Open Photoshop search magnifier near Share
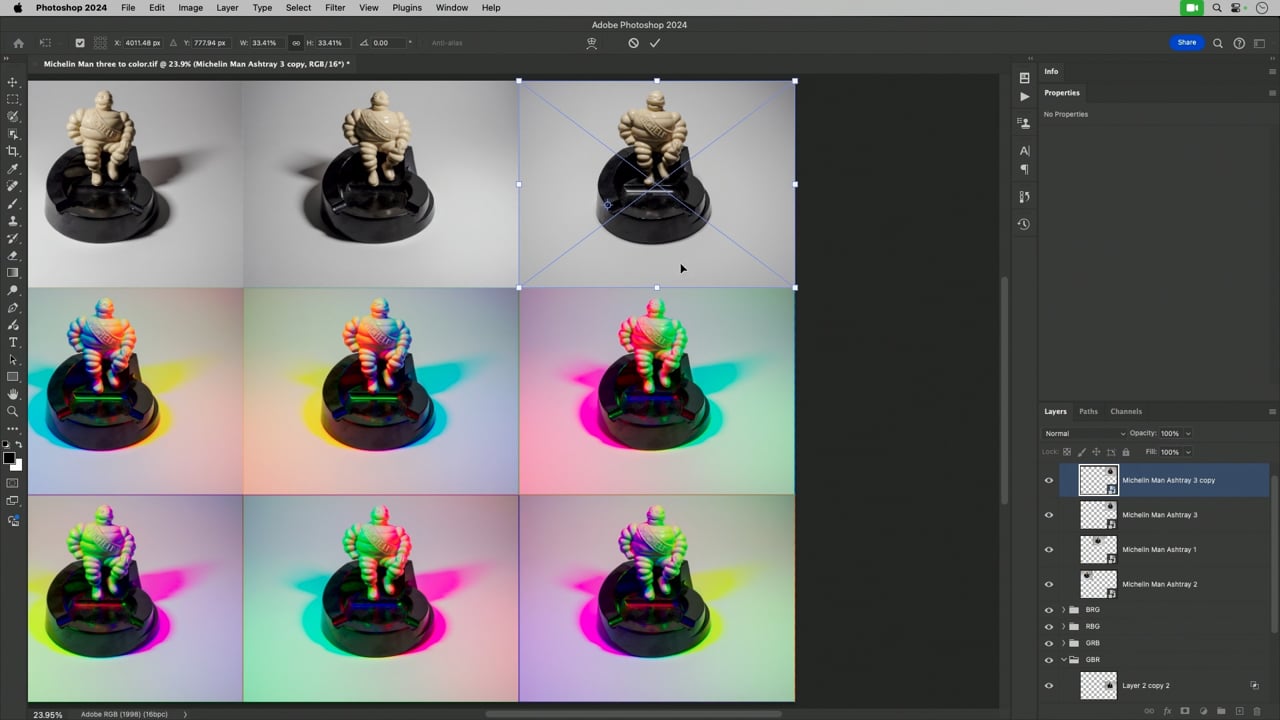Viewport: 1280px width, 720px height. (1217, 43)
